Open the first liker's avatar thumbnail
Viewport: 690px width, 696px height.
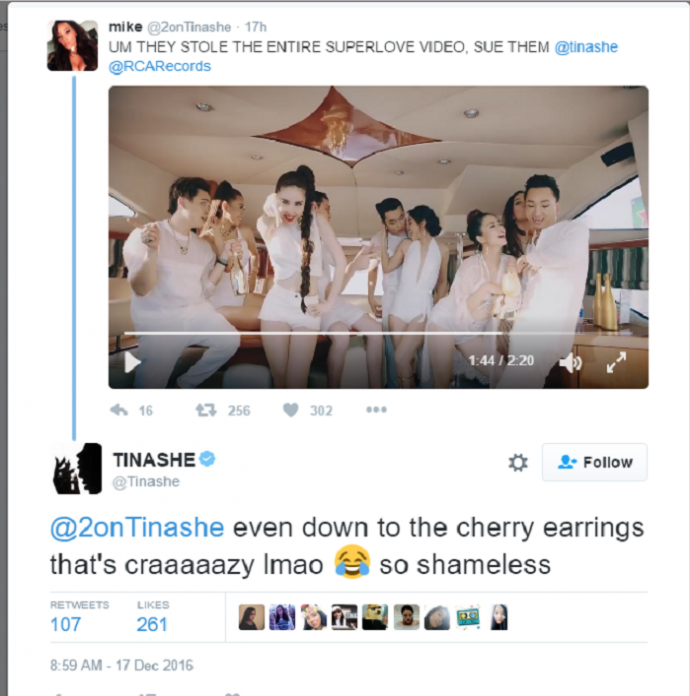pyautogui.click(x=251, y=617)
